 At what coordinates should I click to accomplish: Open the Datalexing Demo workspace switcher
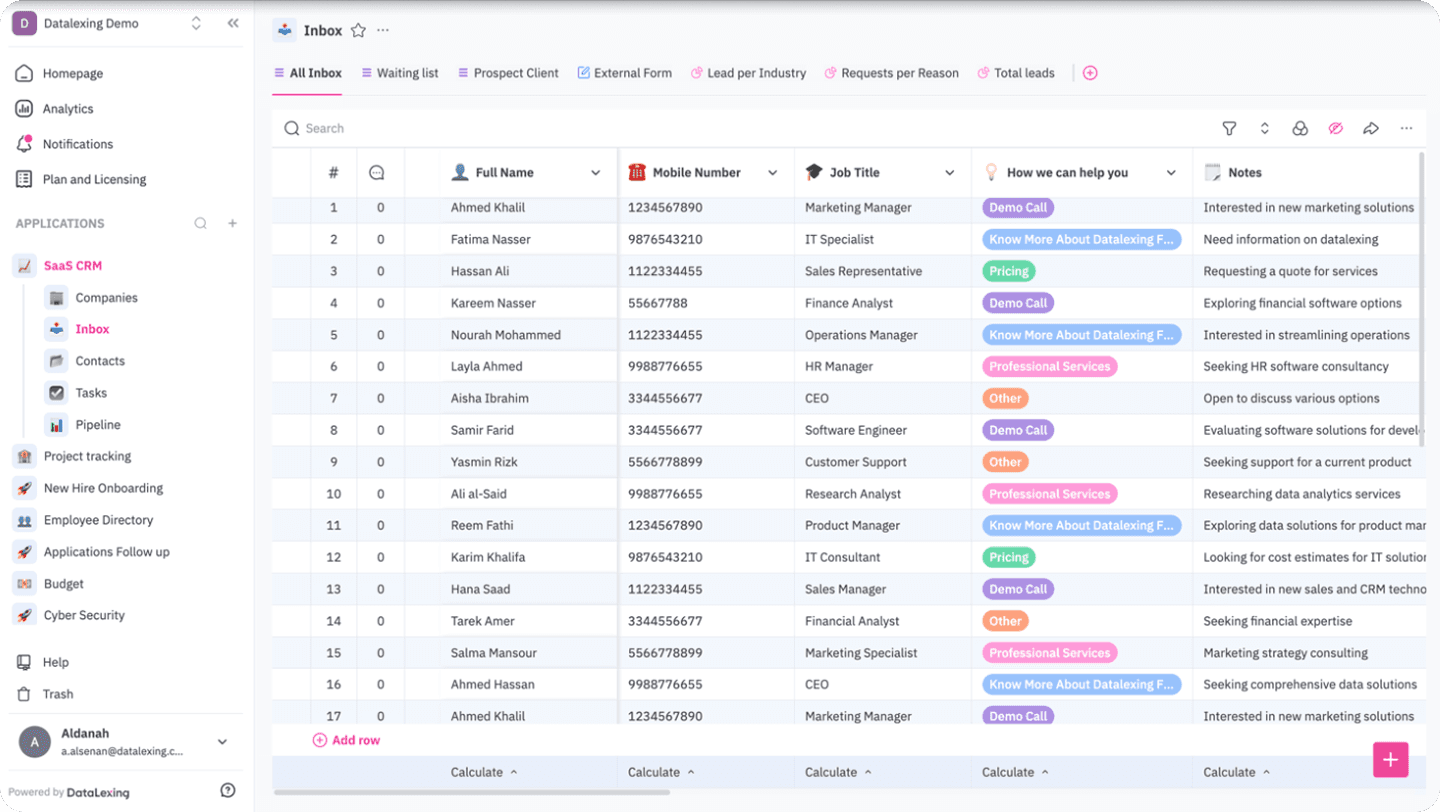tap(196, 23)
